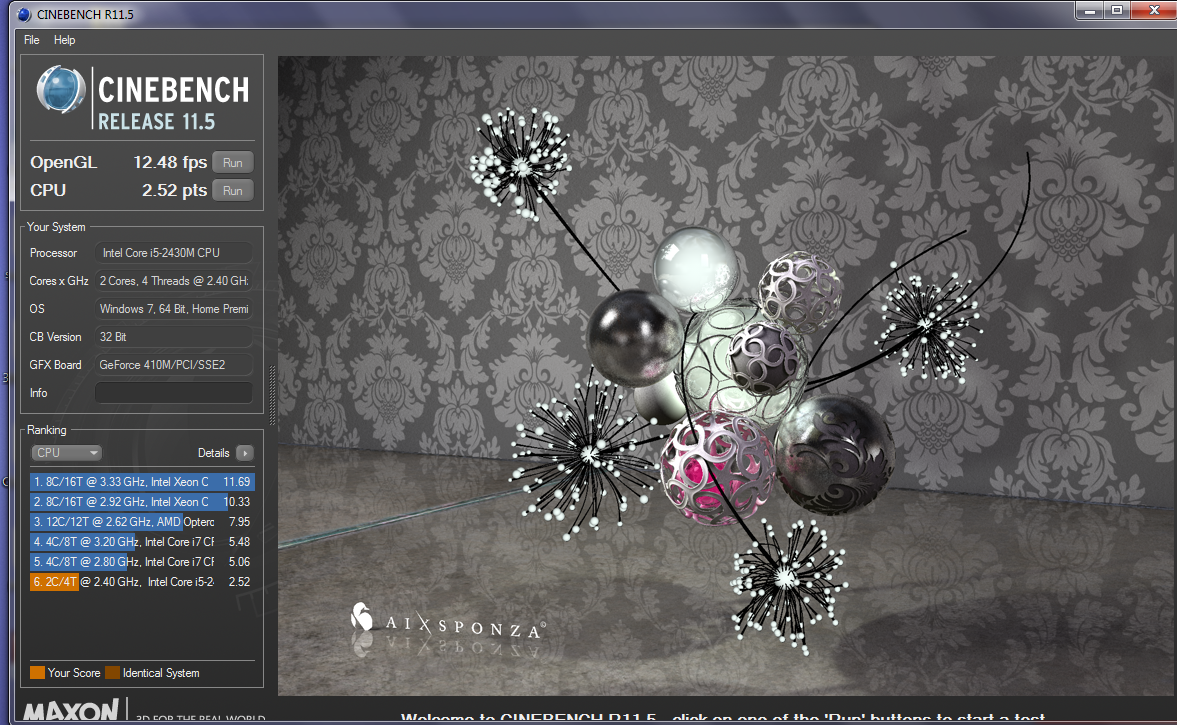
Task: Close the Cinebench window
Action: coord(1154,11)
